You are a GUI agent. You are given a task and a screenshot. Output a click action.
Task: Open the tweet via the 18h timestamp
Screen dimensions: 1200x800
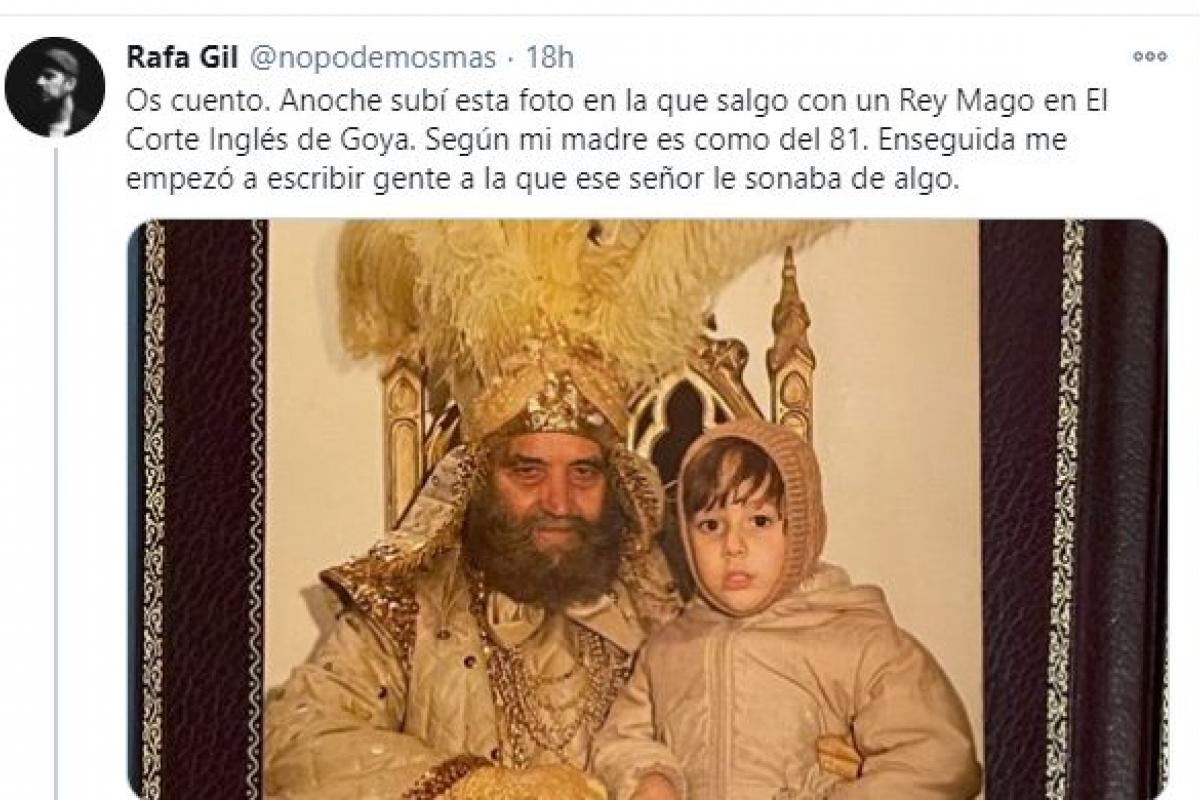click(x=550, y=58)
